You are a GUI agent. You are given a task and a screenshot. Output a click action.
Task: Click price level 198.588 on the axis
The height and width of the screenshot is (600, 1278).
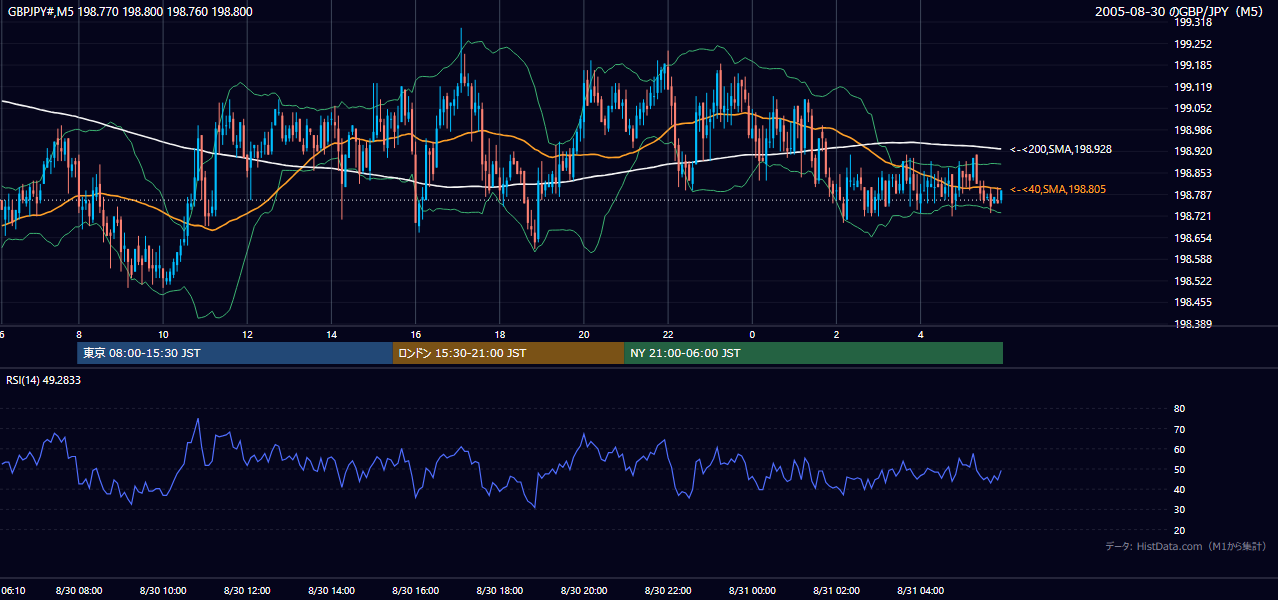pos(1194,259)
